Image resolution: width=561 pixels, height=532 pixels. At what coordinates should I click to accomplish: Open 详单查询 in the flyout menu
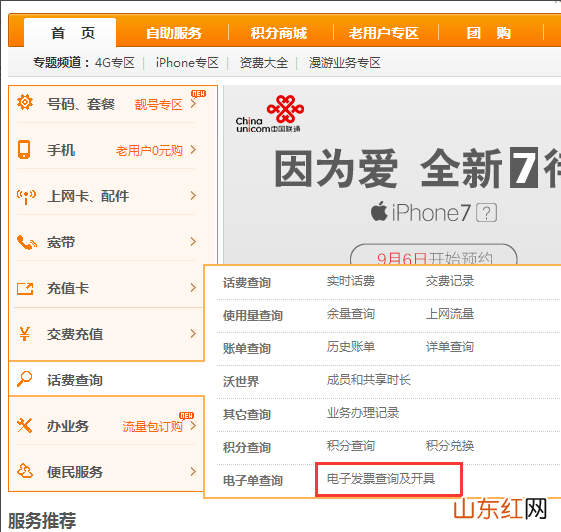coord(450,347)
